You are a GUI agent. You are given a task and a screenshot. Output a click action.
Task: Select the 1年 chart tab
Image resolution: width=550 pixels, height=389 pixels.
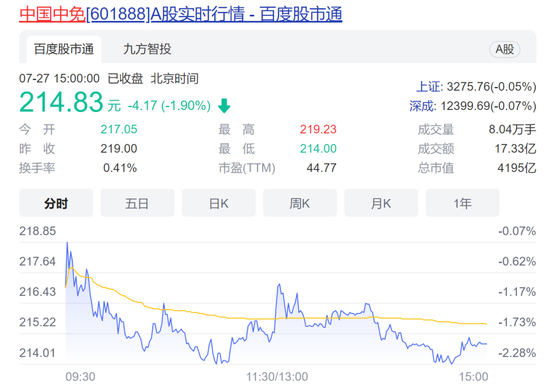point(462,203)
